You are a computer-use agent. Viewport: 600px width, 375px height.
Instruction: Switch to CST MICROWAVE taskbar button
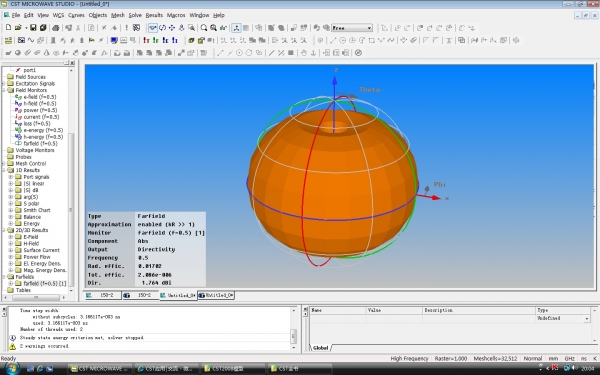tap(100, 368)
